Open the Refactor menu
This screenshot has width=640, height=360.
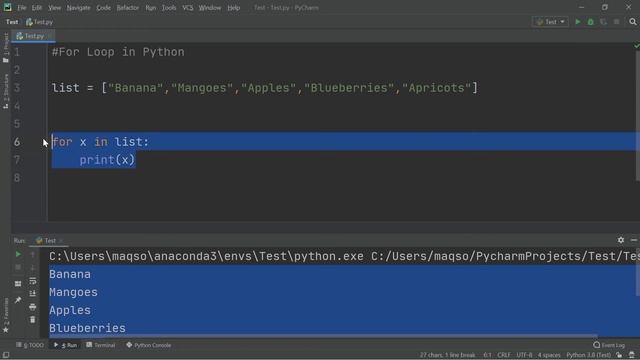pos(128,8)
